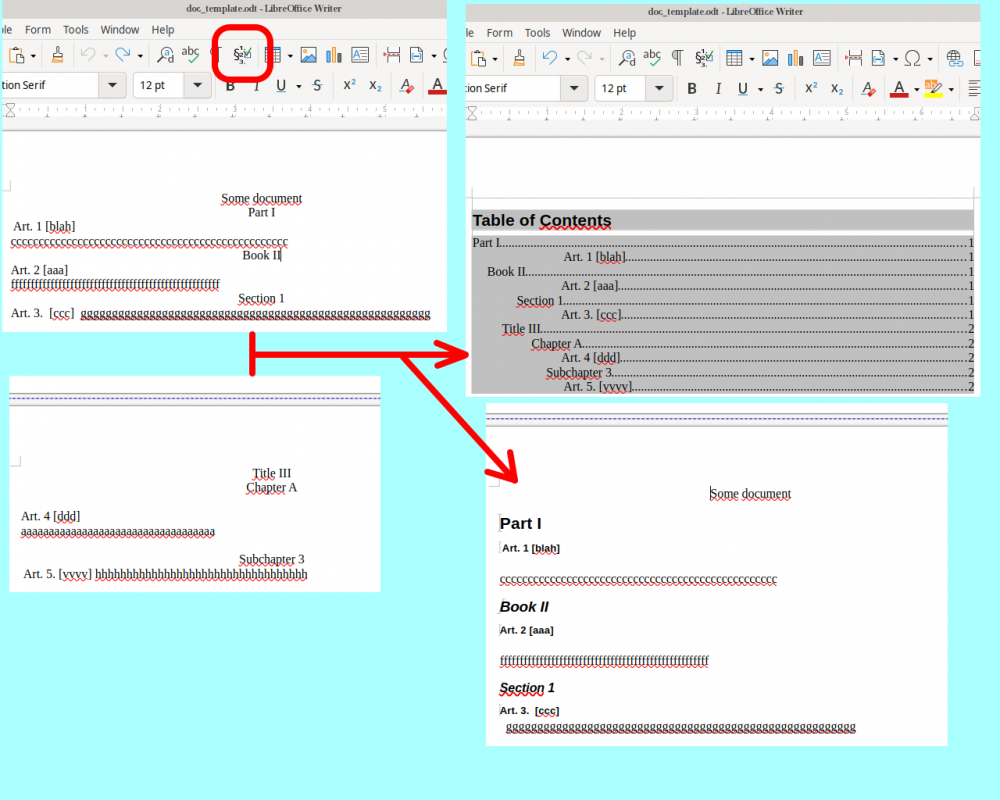This screenshot has width=1000, height=800.
Task: Click the Paste icon in right window
Action: (478, 59)
